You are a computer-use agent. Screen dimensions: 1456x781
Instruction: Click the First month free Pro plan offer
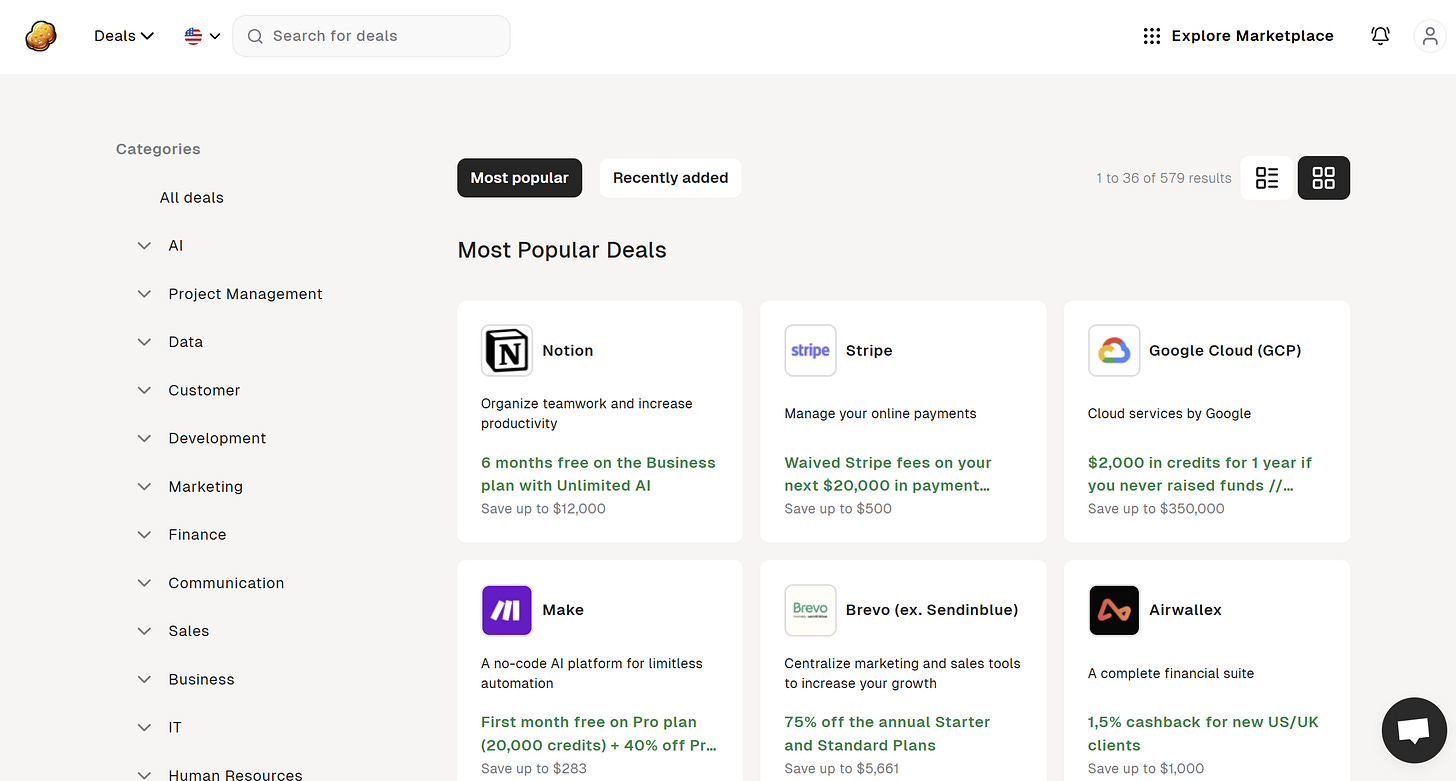(599, 734)
